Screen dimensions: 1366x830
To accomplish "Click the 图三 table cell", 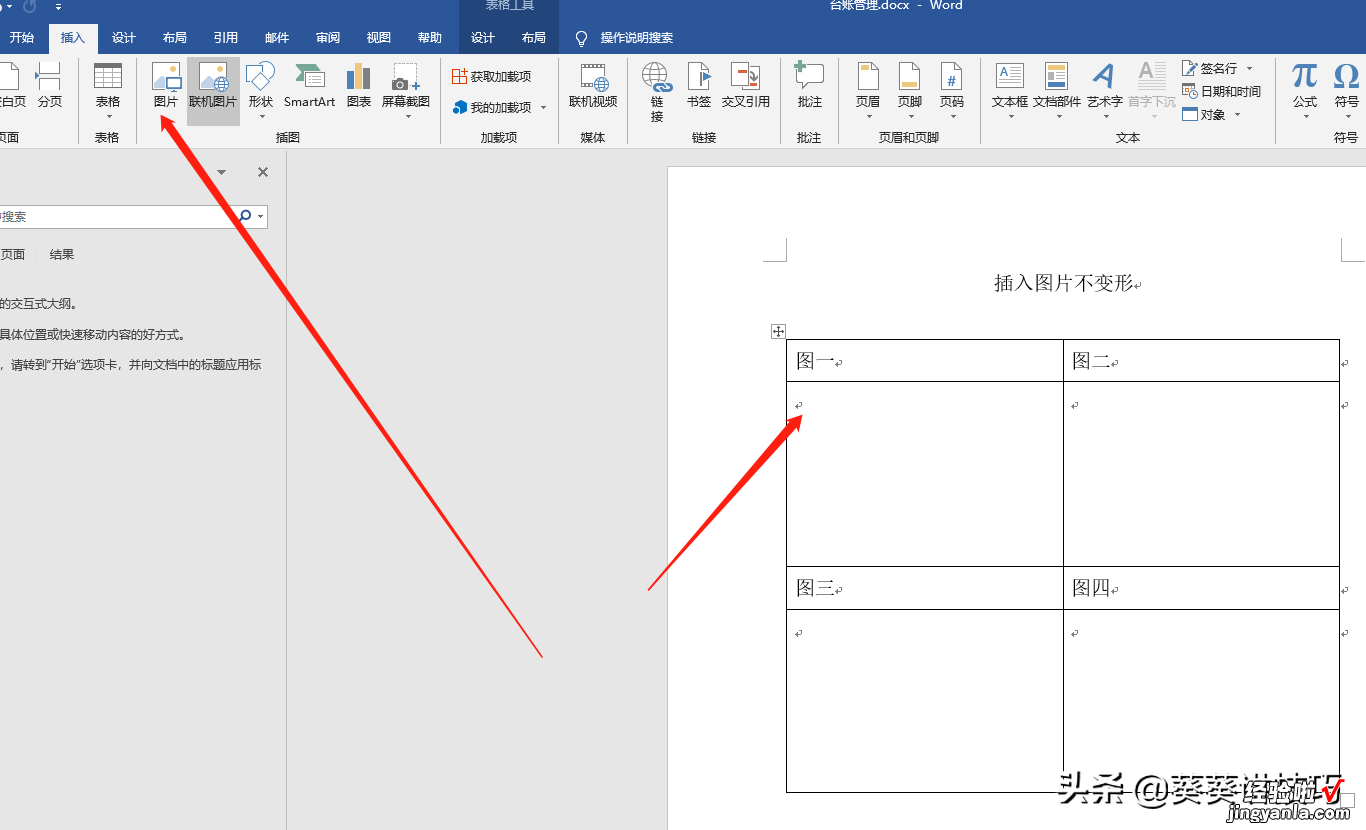I will point(925,588).
